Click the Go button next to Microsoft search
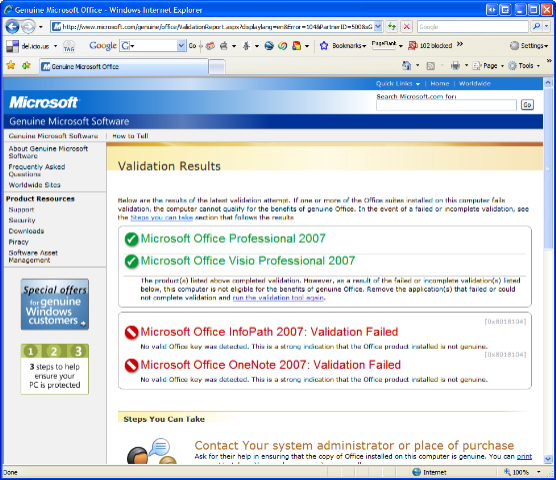 [527, 105]
